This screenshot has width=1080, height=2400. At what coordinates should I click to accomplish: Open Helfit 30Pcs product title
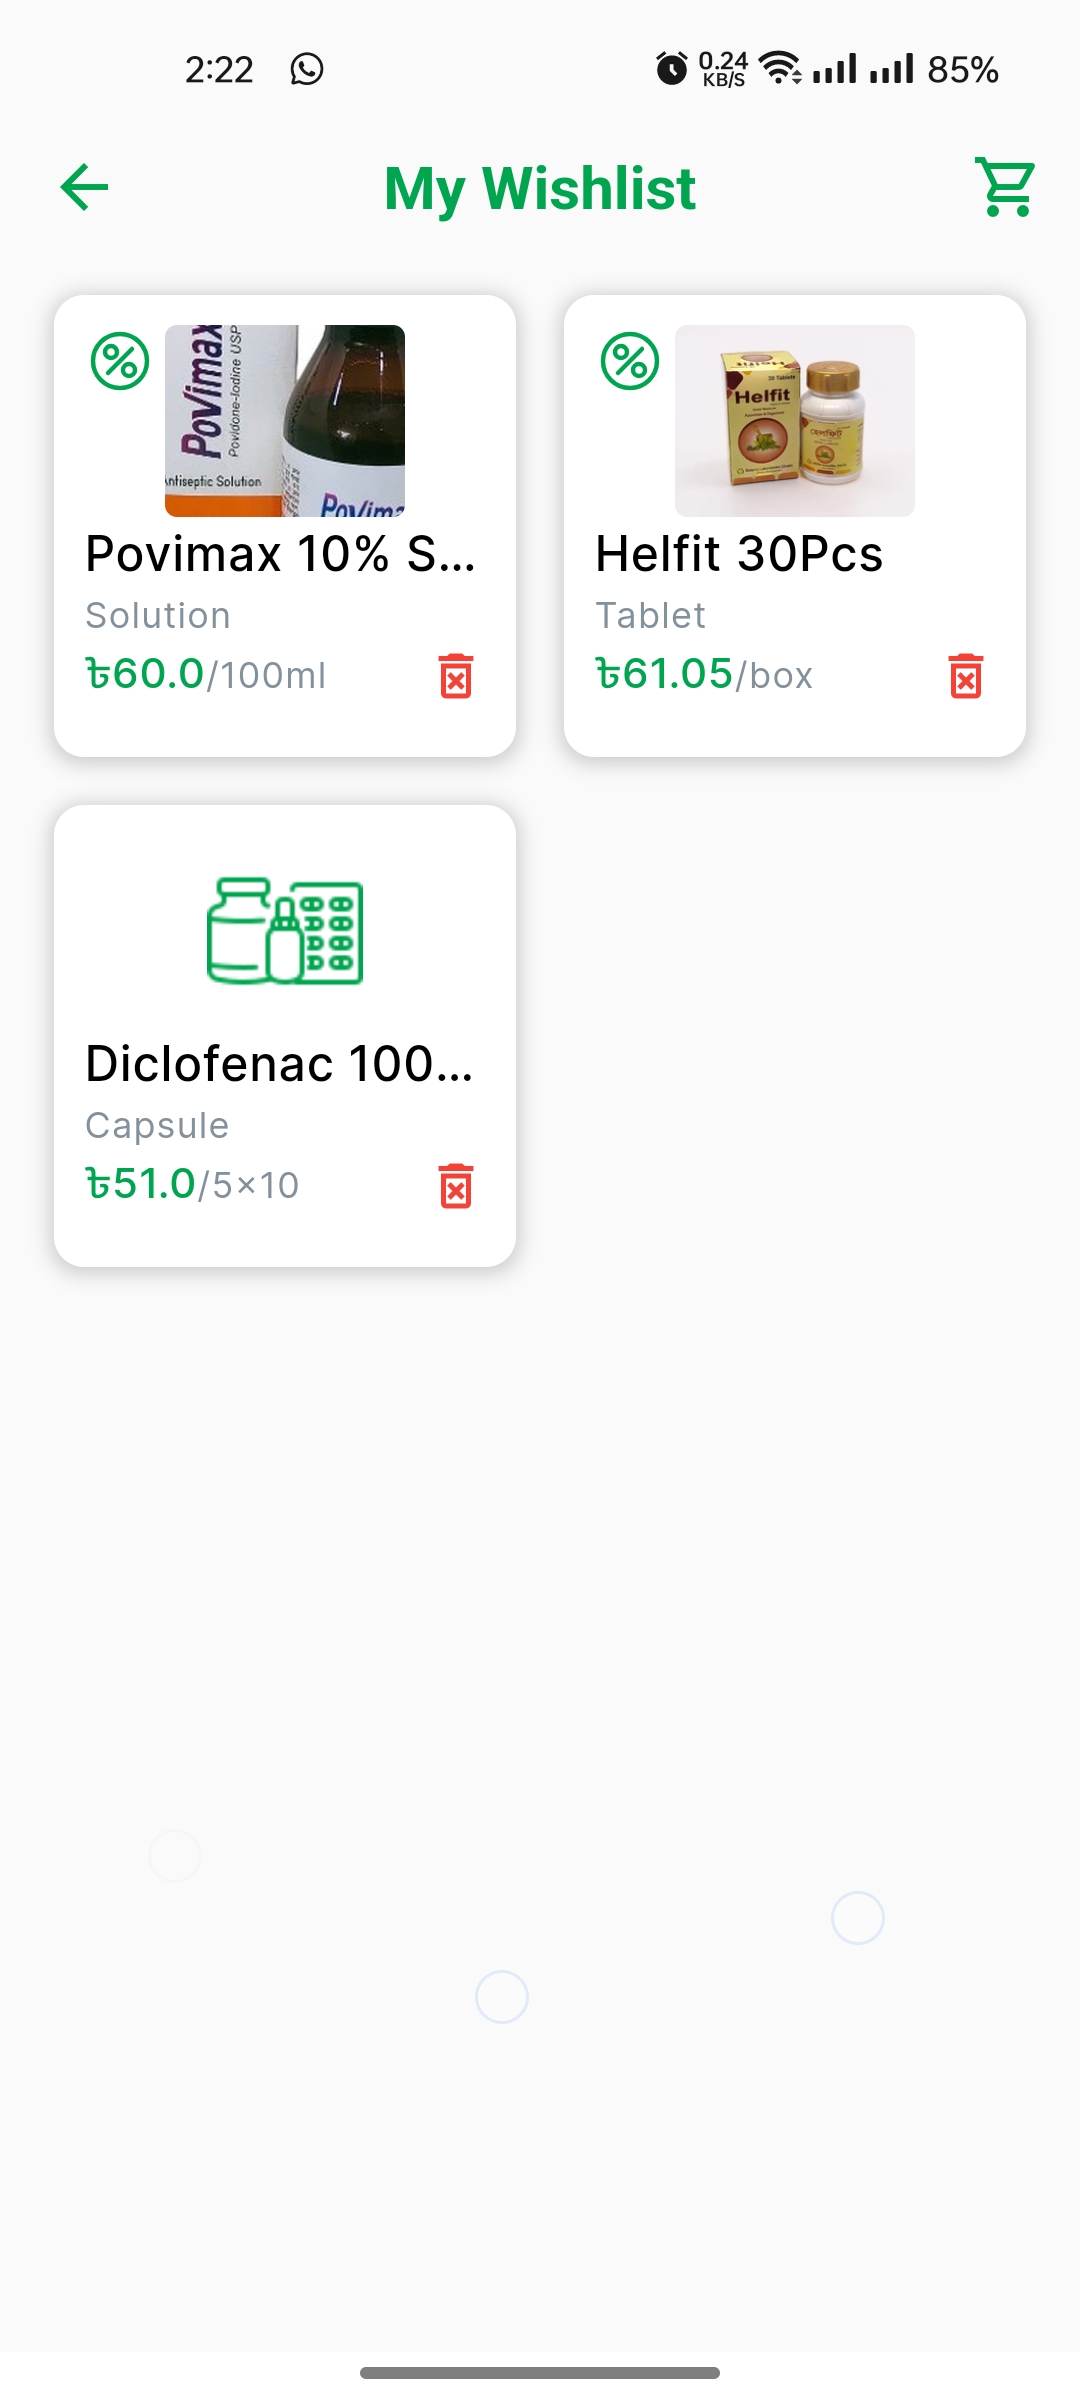pos(739,554)
